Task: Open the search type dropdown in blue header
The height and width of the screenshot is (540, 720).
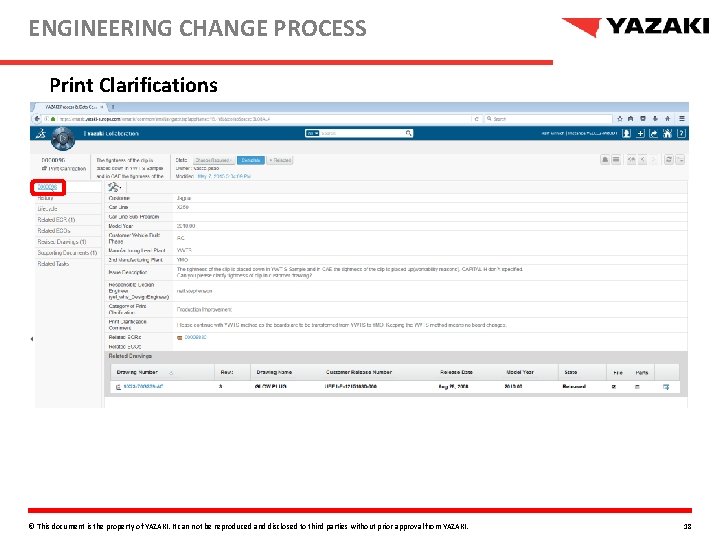Action: [x=312, y=133]
